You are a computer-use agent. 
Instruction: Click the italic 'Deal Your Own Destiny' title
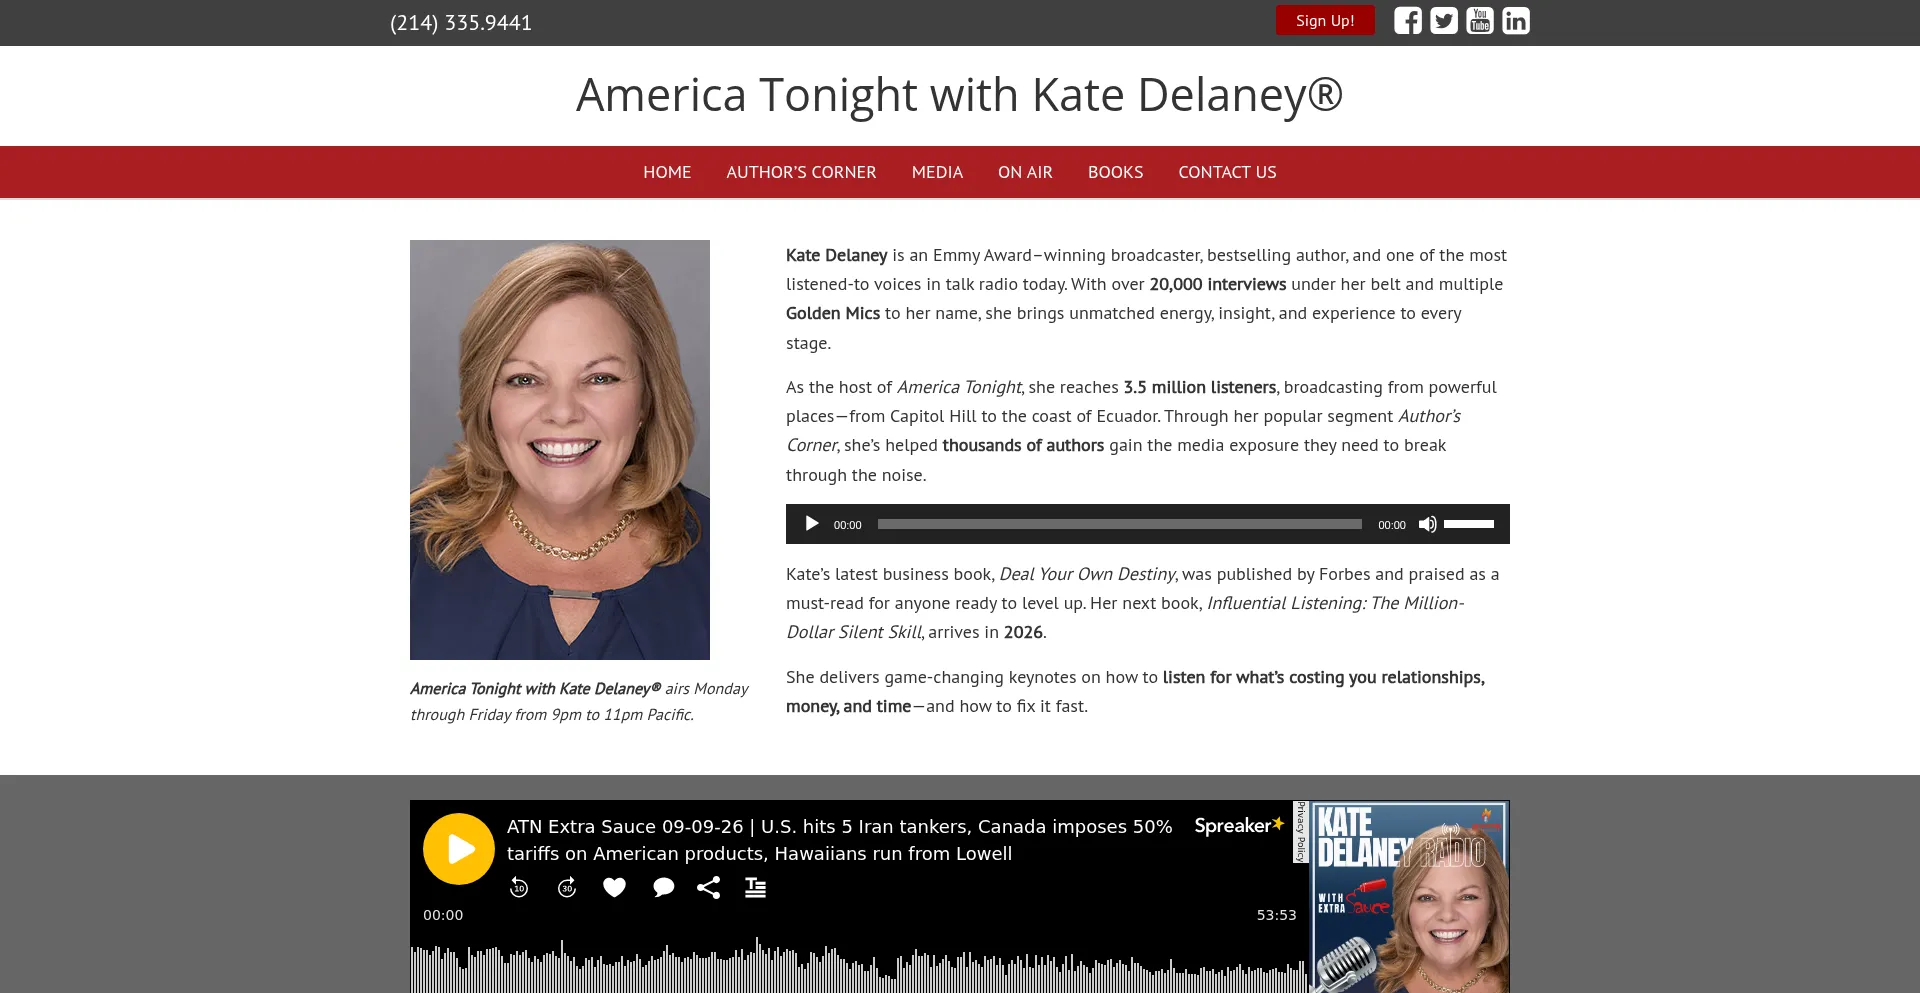click(1087, 574)
